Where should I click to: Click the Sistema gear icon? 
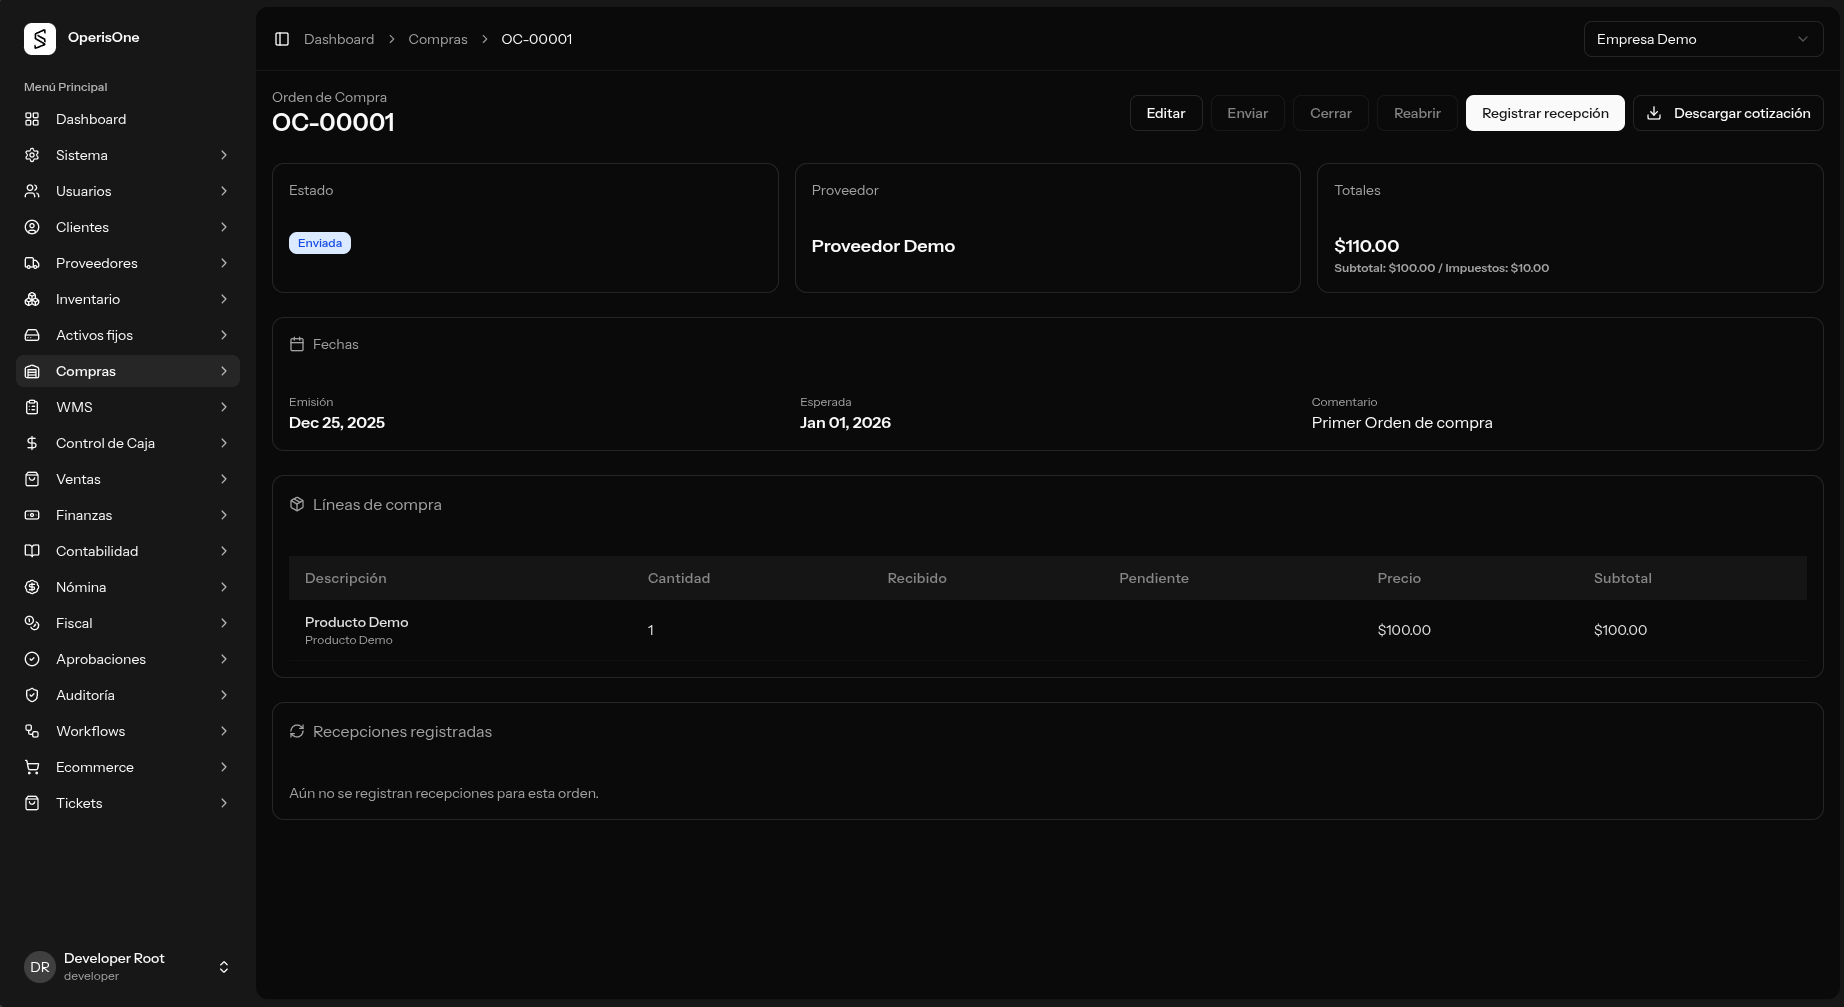[x=32, y=155]
